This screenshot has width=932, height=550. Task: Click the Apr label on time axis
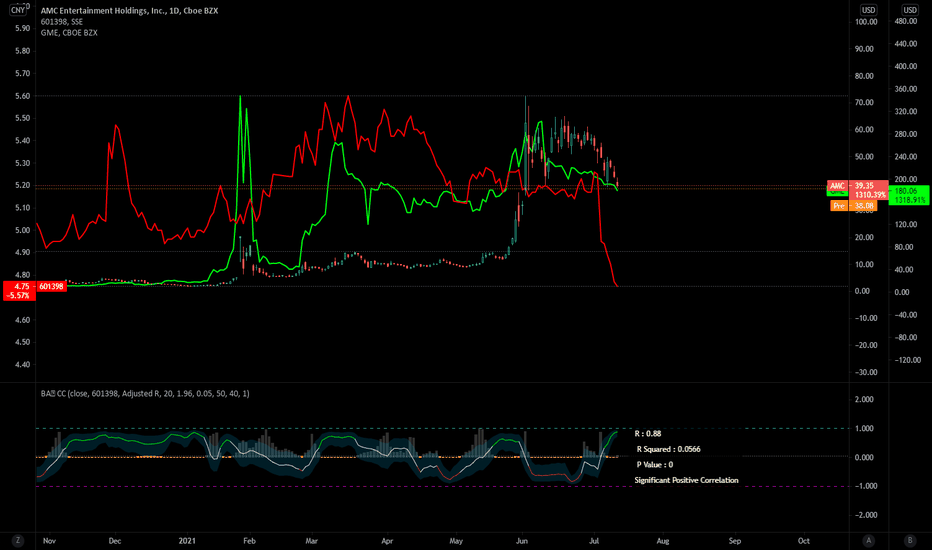387,541
